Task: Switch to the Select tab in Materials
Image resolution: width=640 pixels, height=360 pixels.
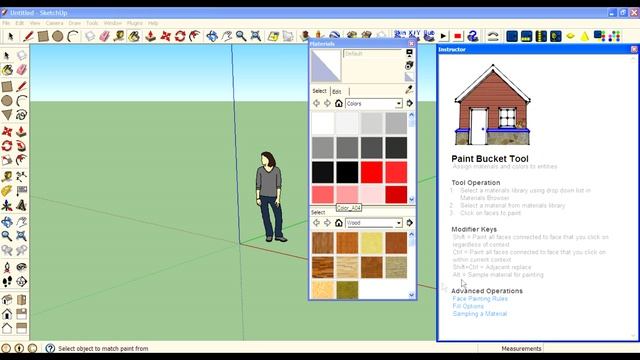Action: [x=320, y=91]
